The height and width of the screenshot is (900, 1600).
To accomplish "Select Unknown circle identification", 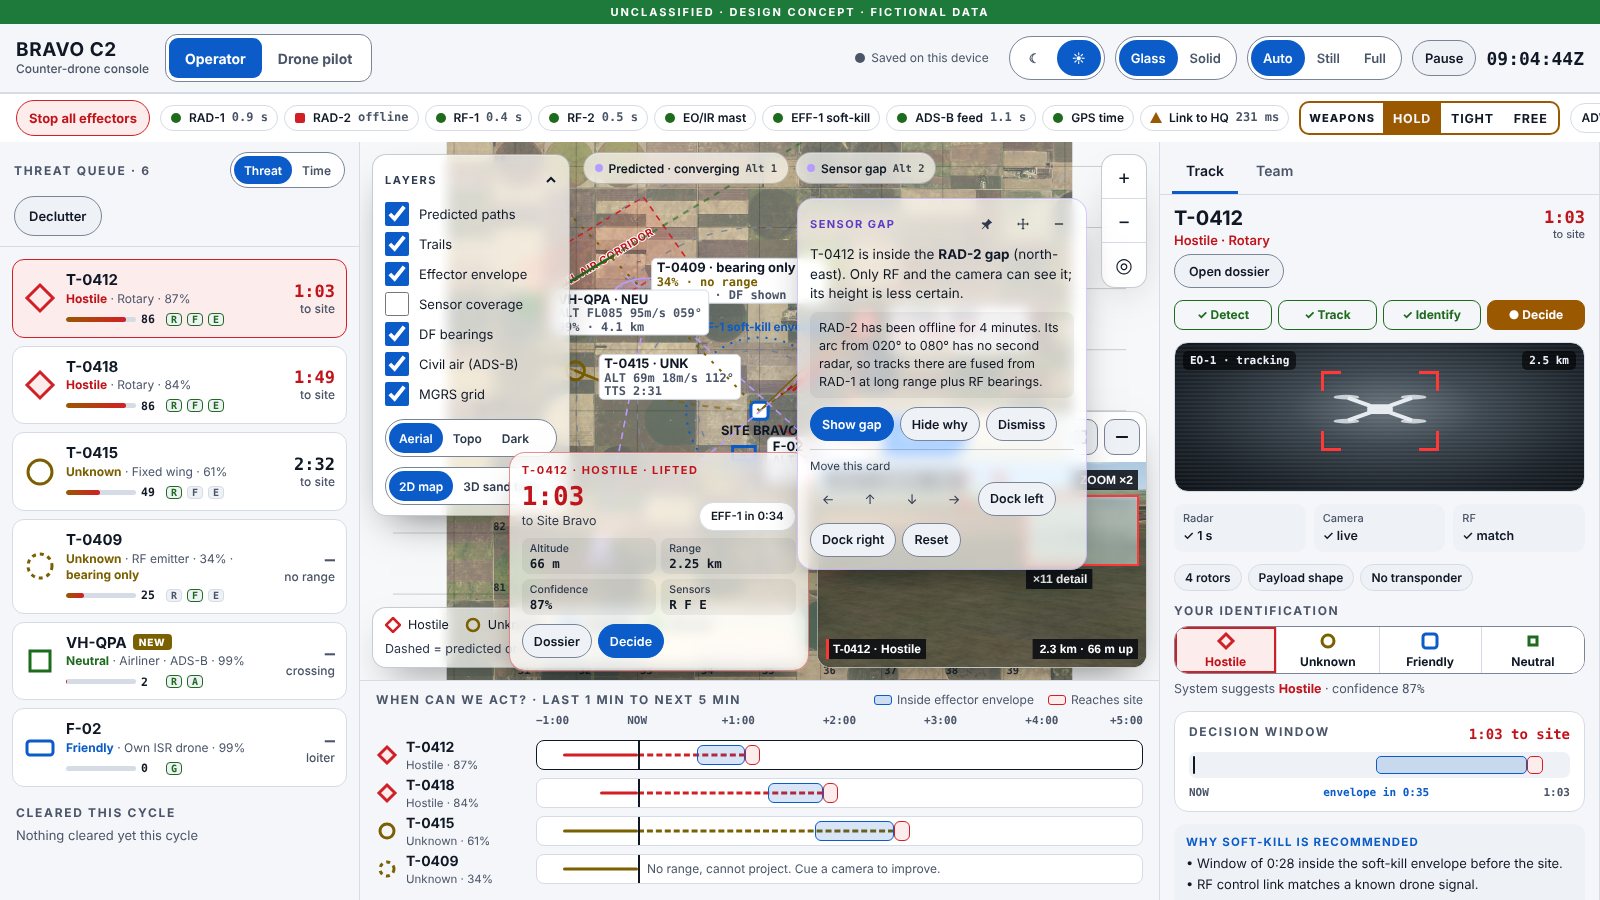I will pyautogui.click(x=1327, y=650).
